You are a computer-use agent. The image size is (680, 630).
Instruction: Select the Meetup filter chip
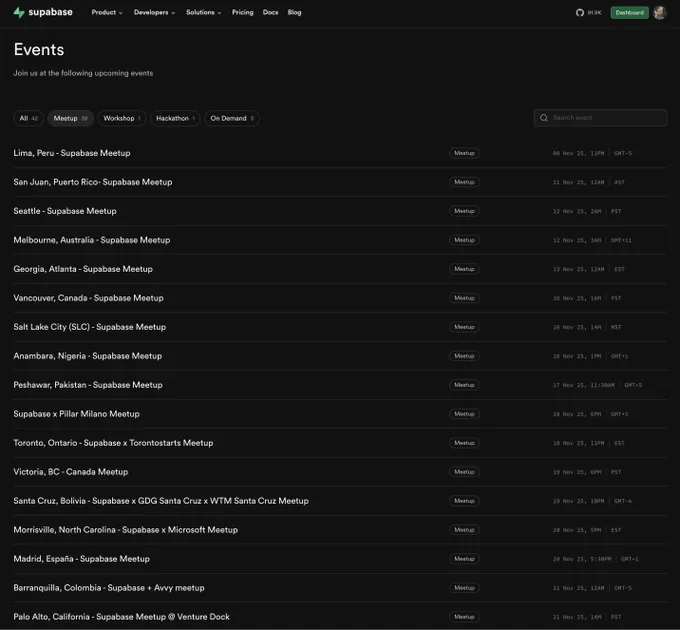pos(70,118)
